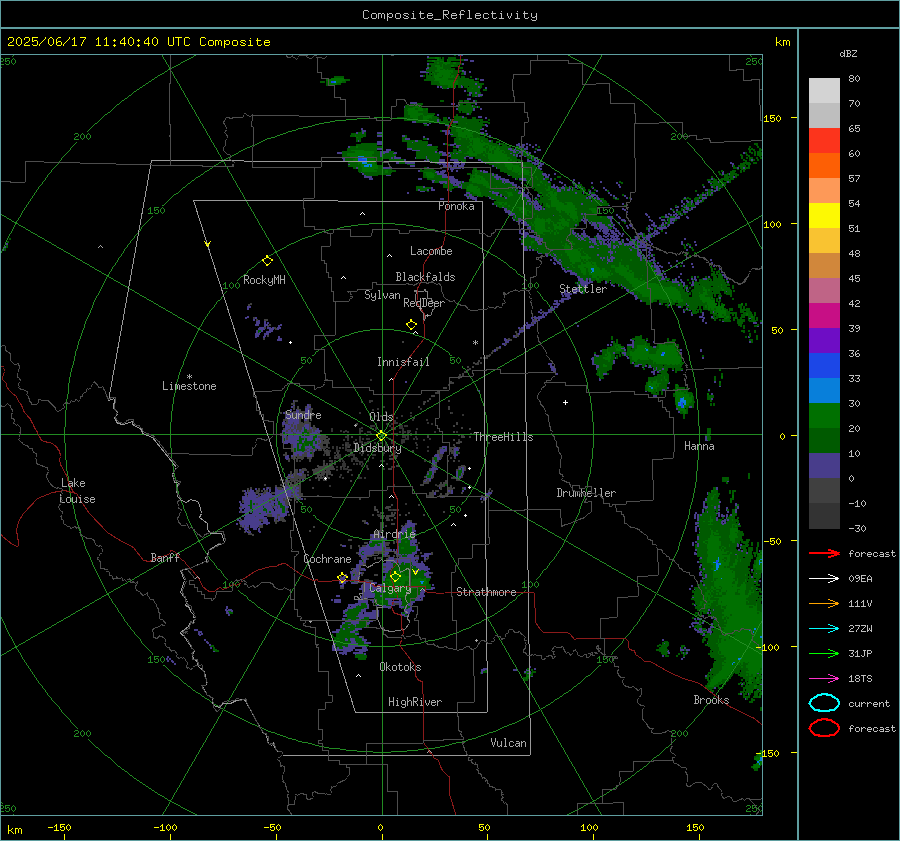Click the yellow swatch between 54 and 51
This screenshot has width=900, height=841.
pyautogui.click(x=824, y=216)
